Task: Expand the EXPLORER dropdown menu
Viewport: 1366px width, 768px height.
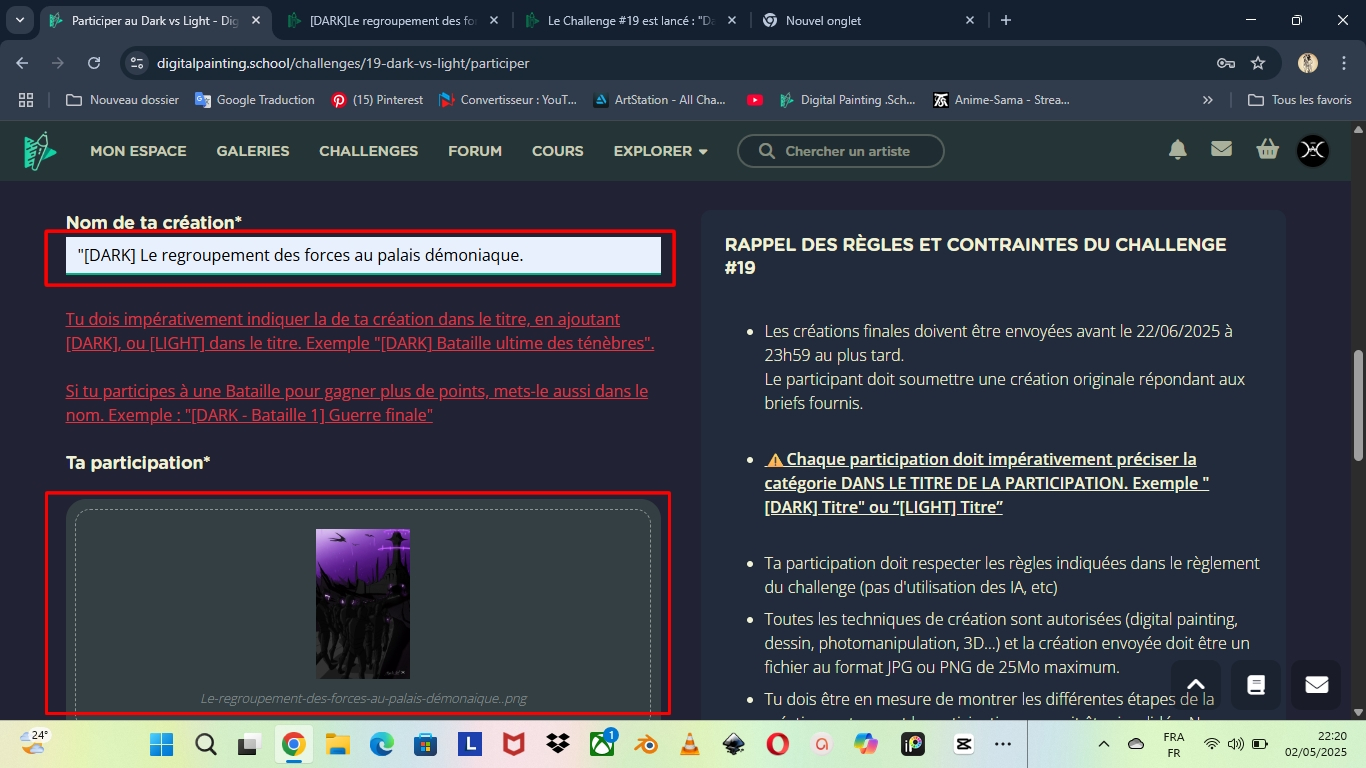Action: point(660,151)
